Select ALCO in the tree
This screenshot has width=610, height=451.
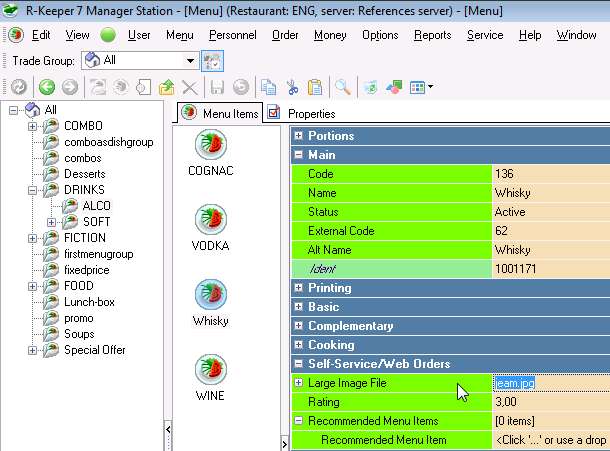(x=96, y=205)
